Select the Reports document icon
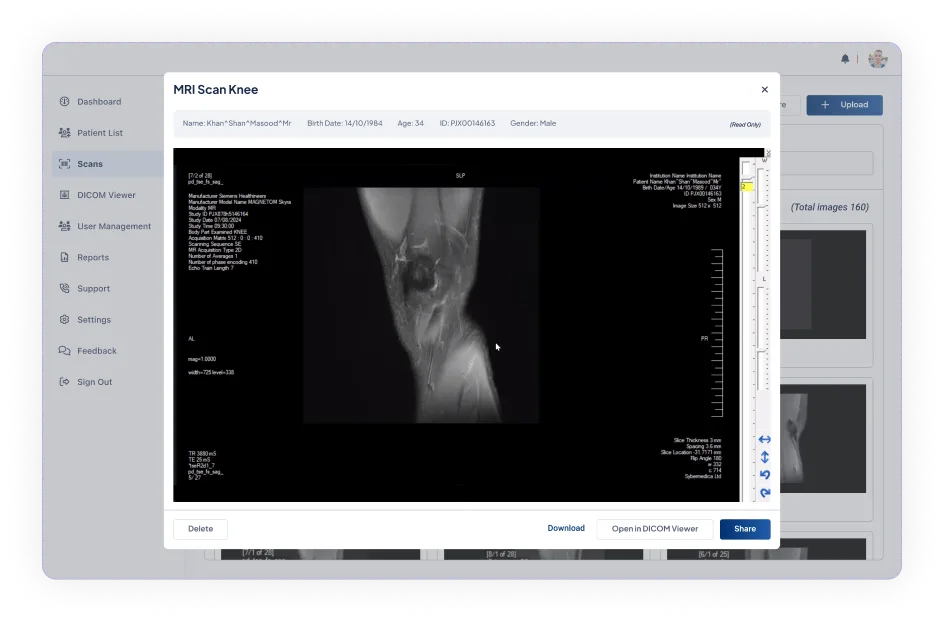This screenshot has height=624, width=944. 63,257
